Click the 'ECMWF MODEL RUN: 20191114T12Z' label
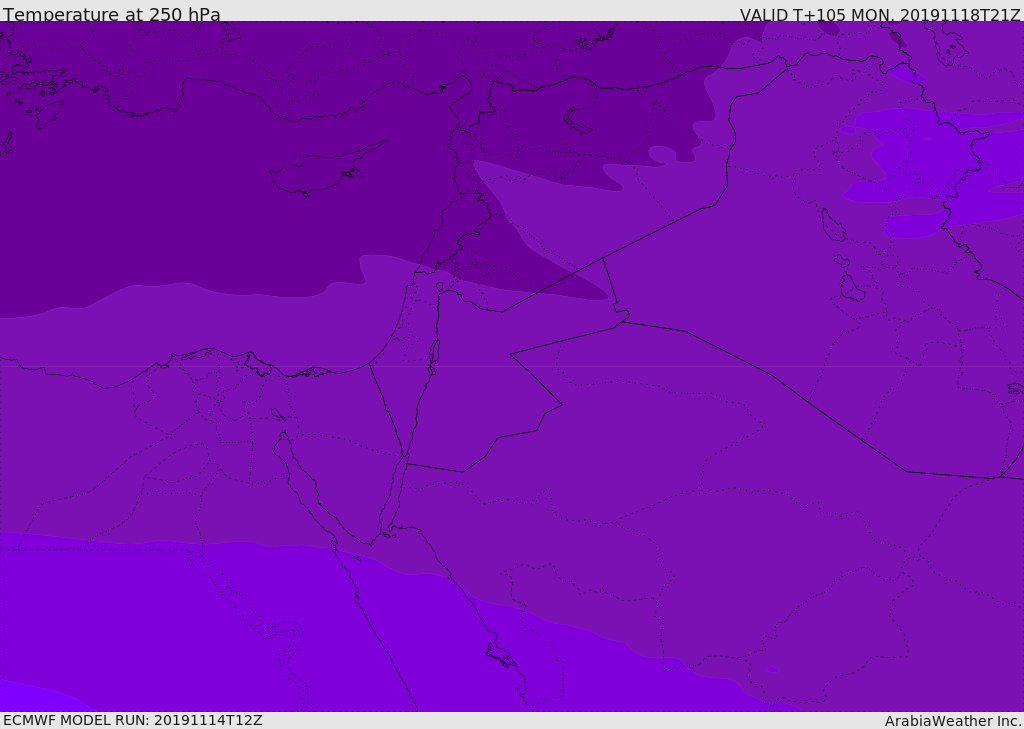Screen dimensions: 1024x729 pyautogui.click(x=133, y=720)
